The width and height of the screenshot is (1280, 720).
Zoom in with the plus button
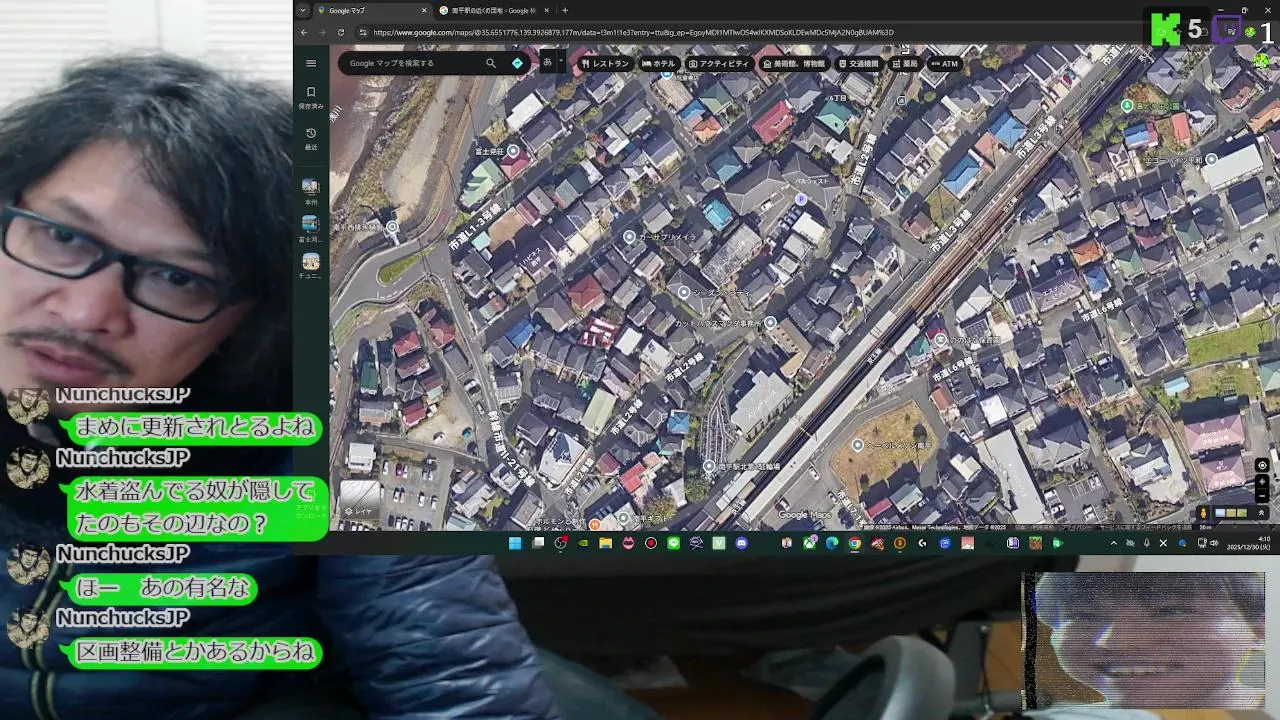1263,482
